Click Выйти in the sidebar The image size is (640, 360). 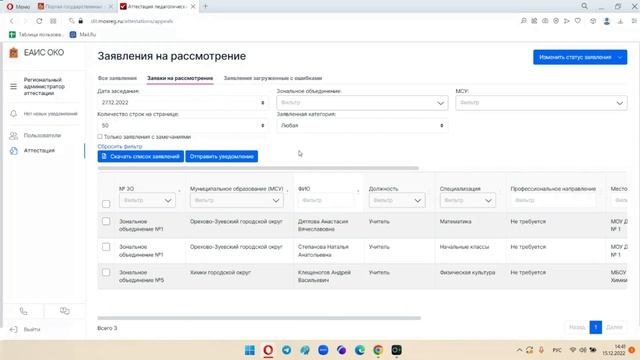coord(32,329)
